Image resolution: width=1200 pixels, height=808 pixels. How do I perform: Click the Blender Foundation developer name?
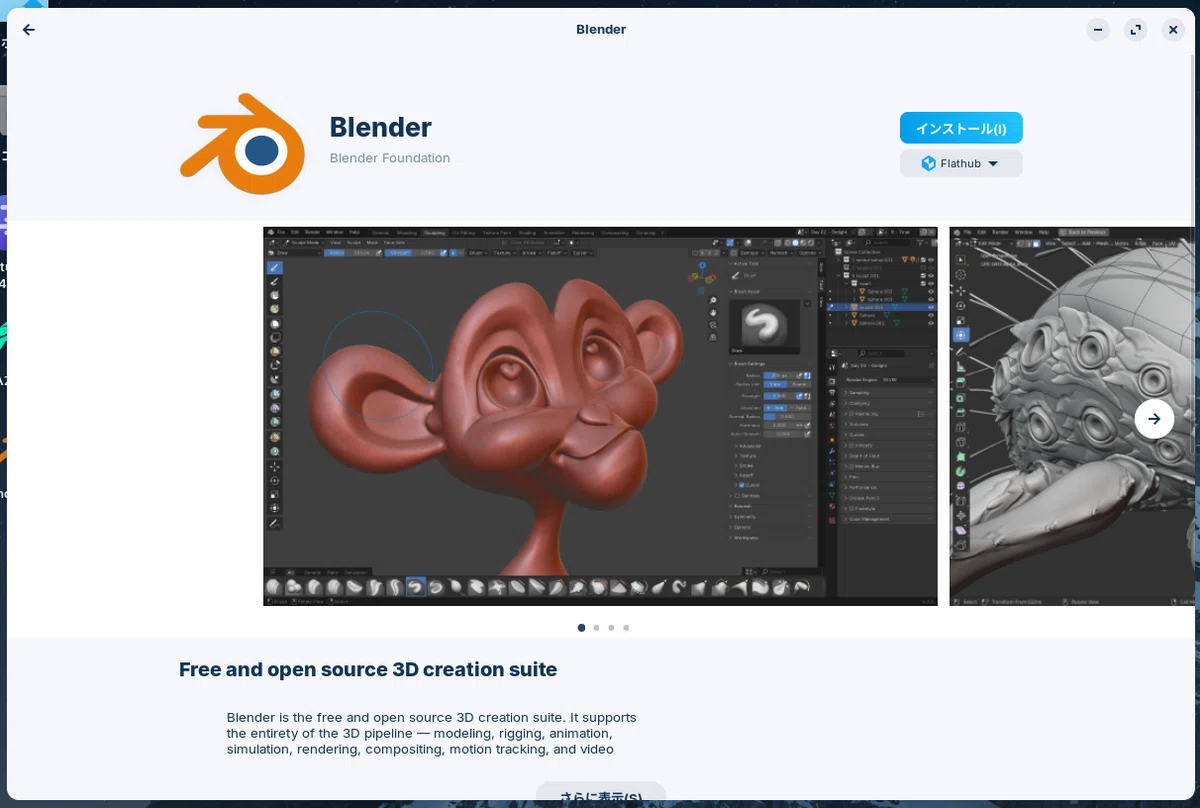tap(390, 158)
